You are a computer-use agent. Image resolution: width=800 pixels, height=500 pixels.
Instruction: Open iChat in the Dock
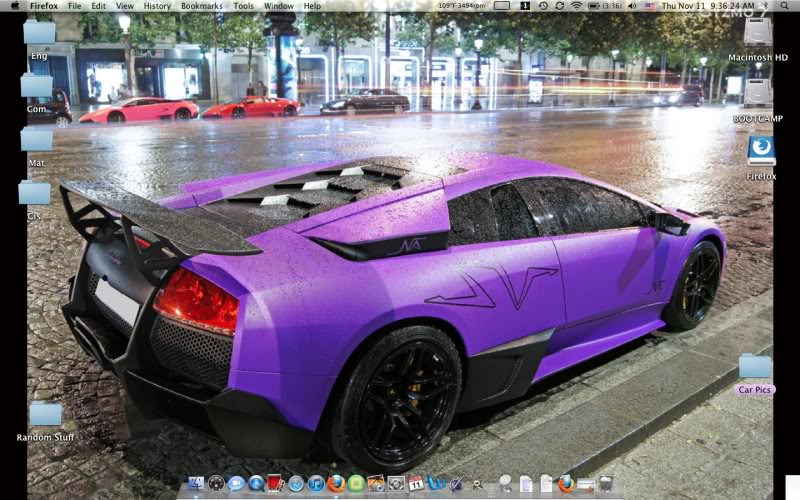click(x=236, y=484)
